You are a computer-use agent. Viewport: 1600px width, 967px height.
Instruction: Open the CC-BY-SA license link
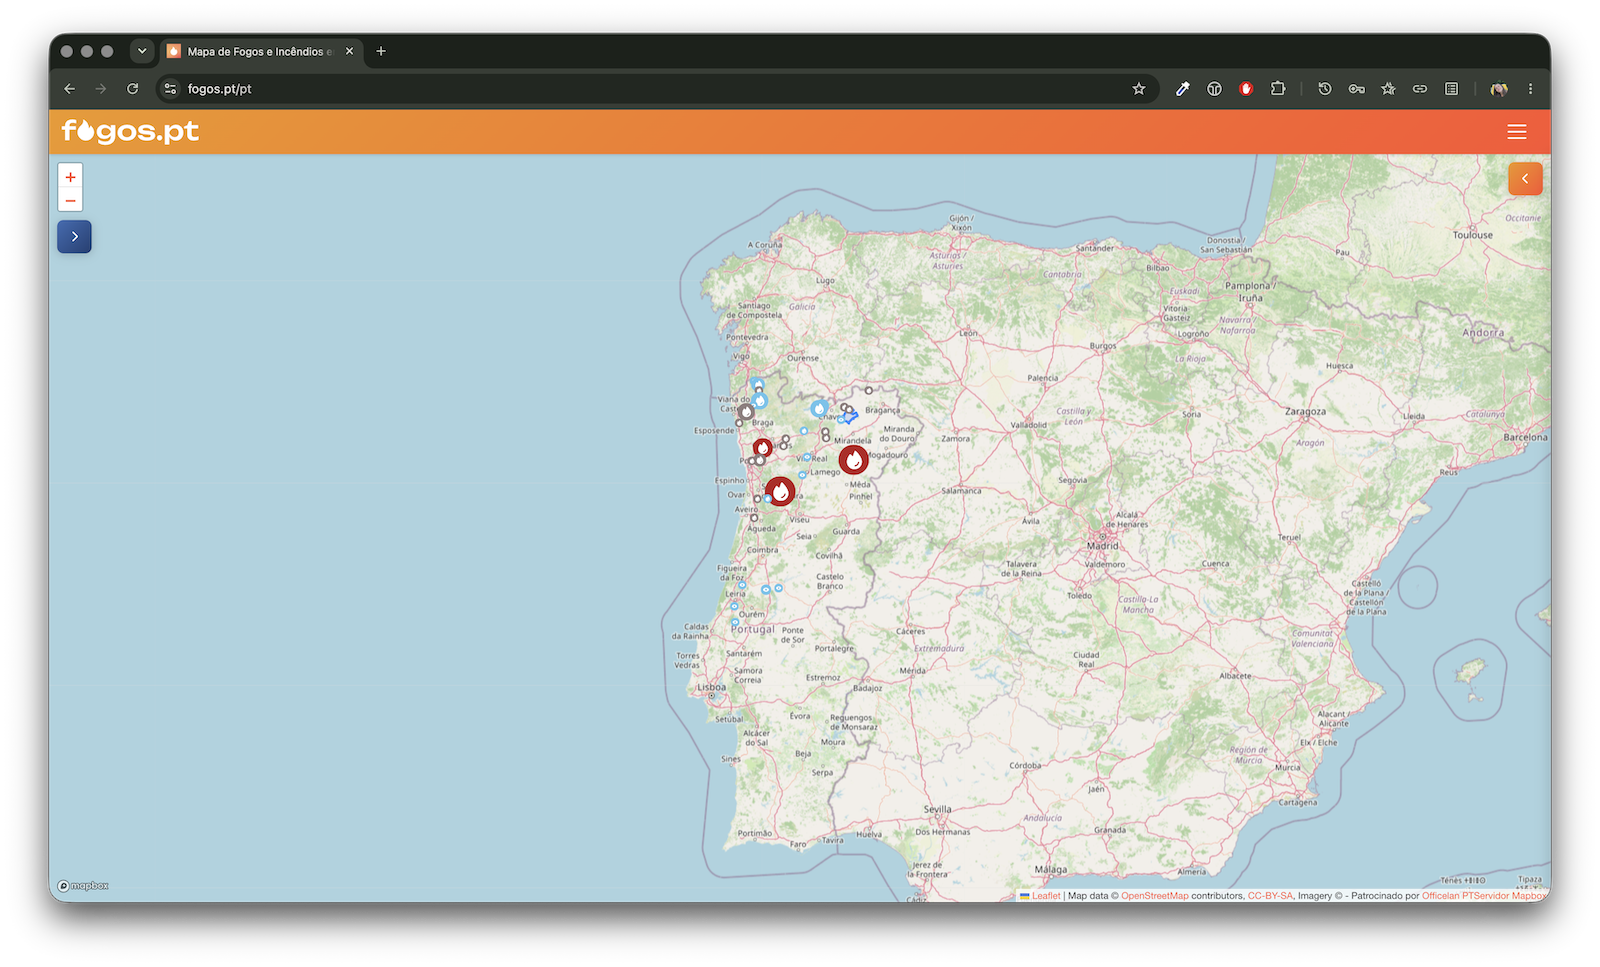click(1270, 896)
